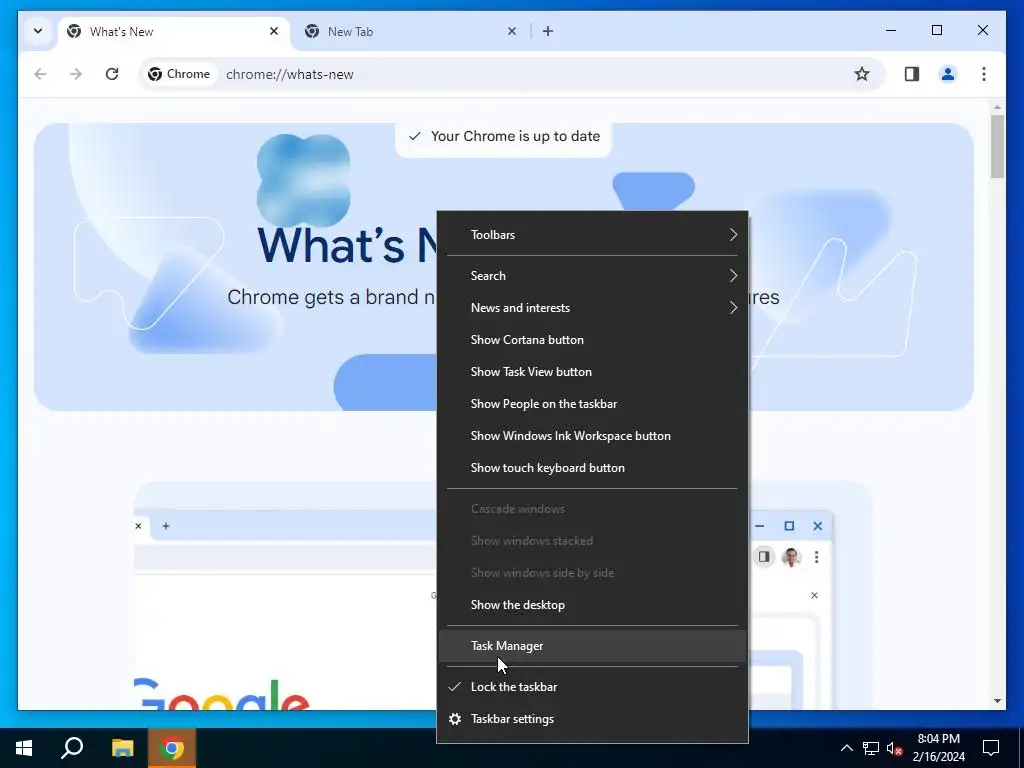Click the network tray icon
This screenshot has width=1024, height=768.
871,748
